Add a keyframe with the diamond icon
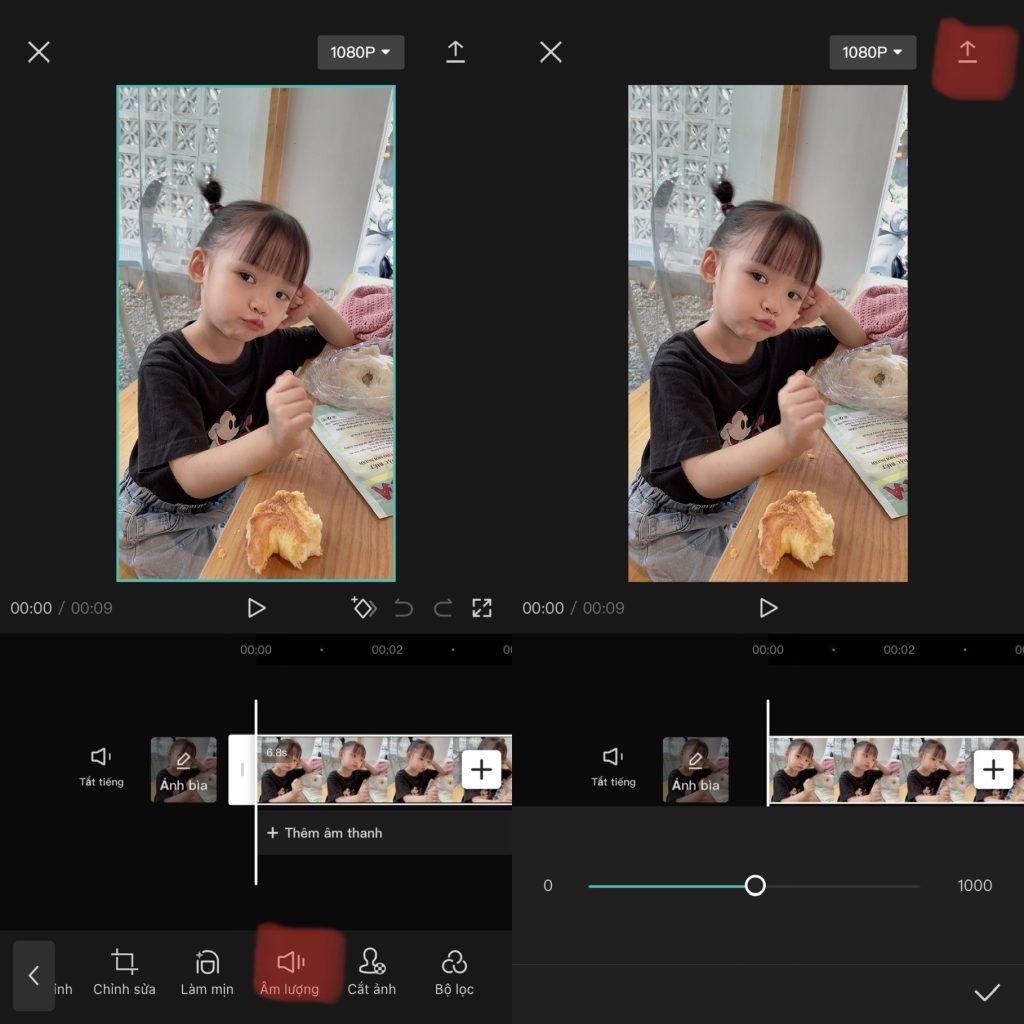1024x1024 pixels. point(363,608)
